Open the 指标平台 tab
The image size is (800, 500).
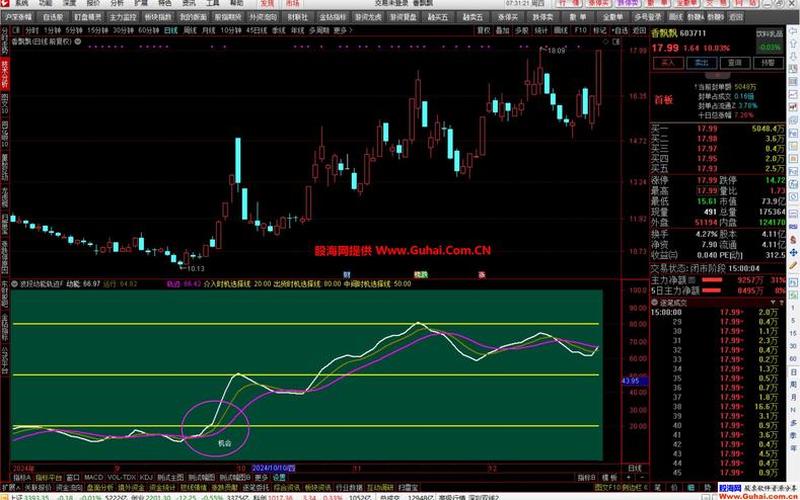49,478
